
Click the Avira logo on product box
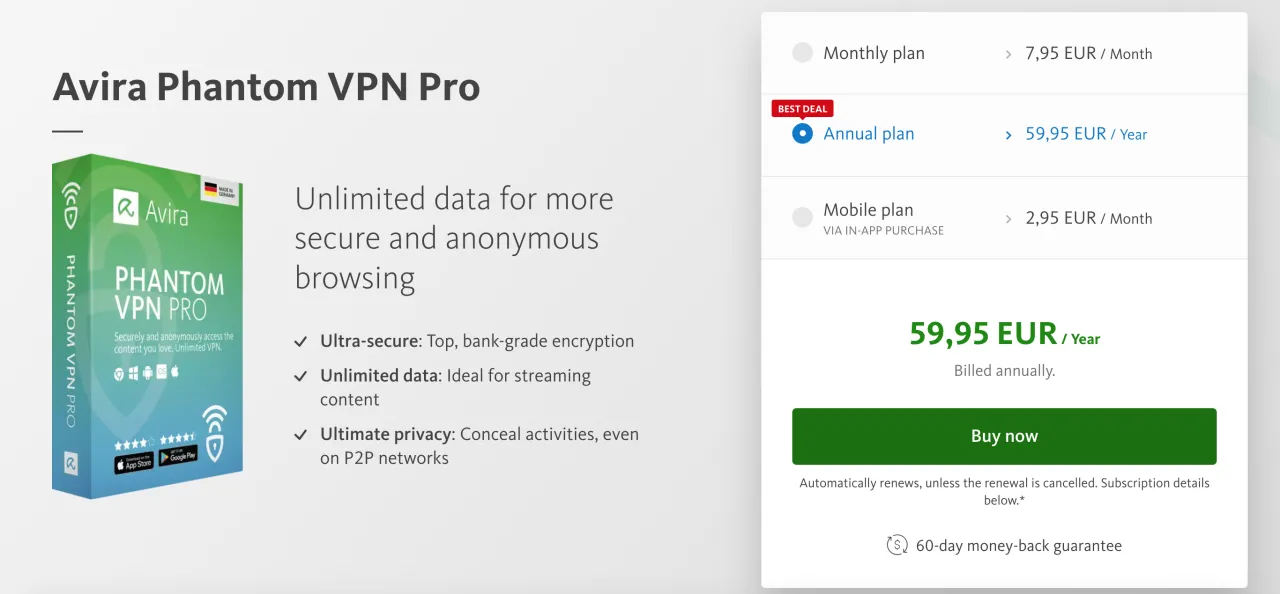coord(151,207)
